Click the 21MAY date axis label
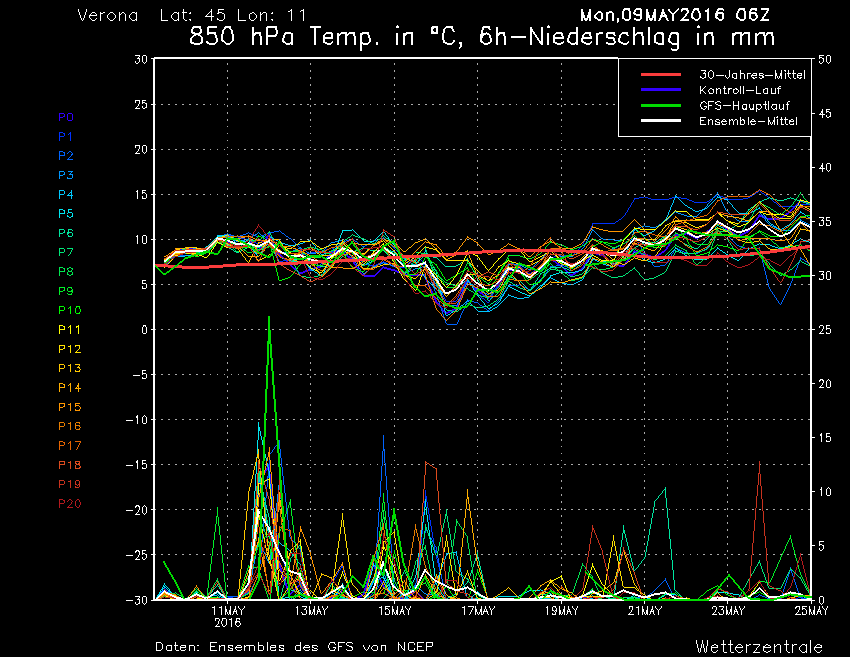The height and width of the screenshot is (657, 850). (x=645, y=611)
